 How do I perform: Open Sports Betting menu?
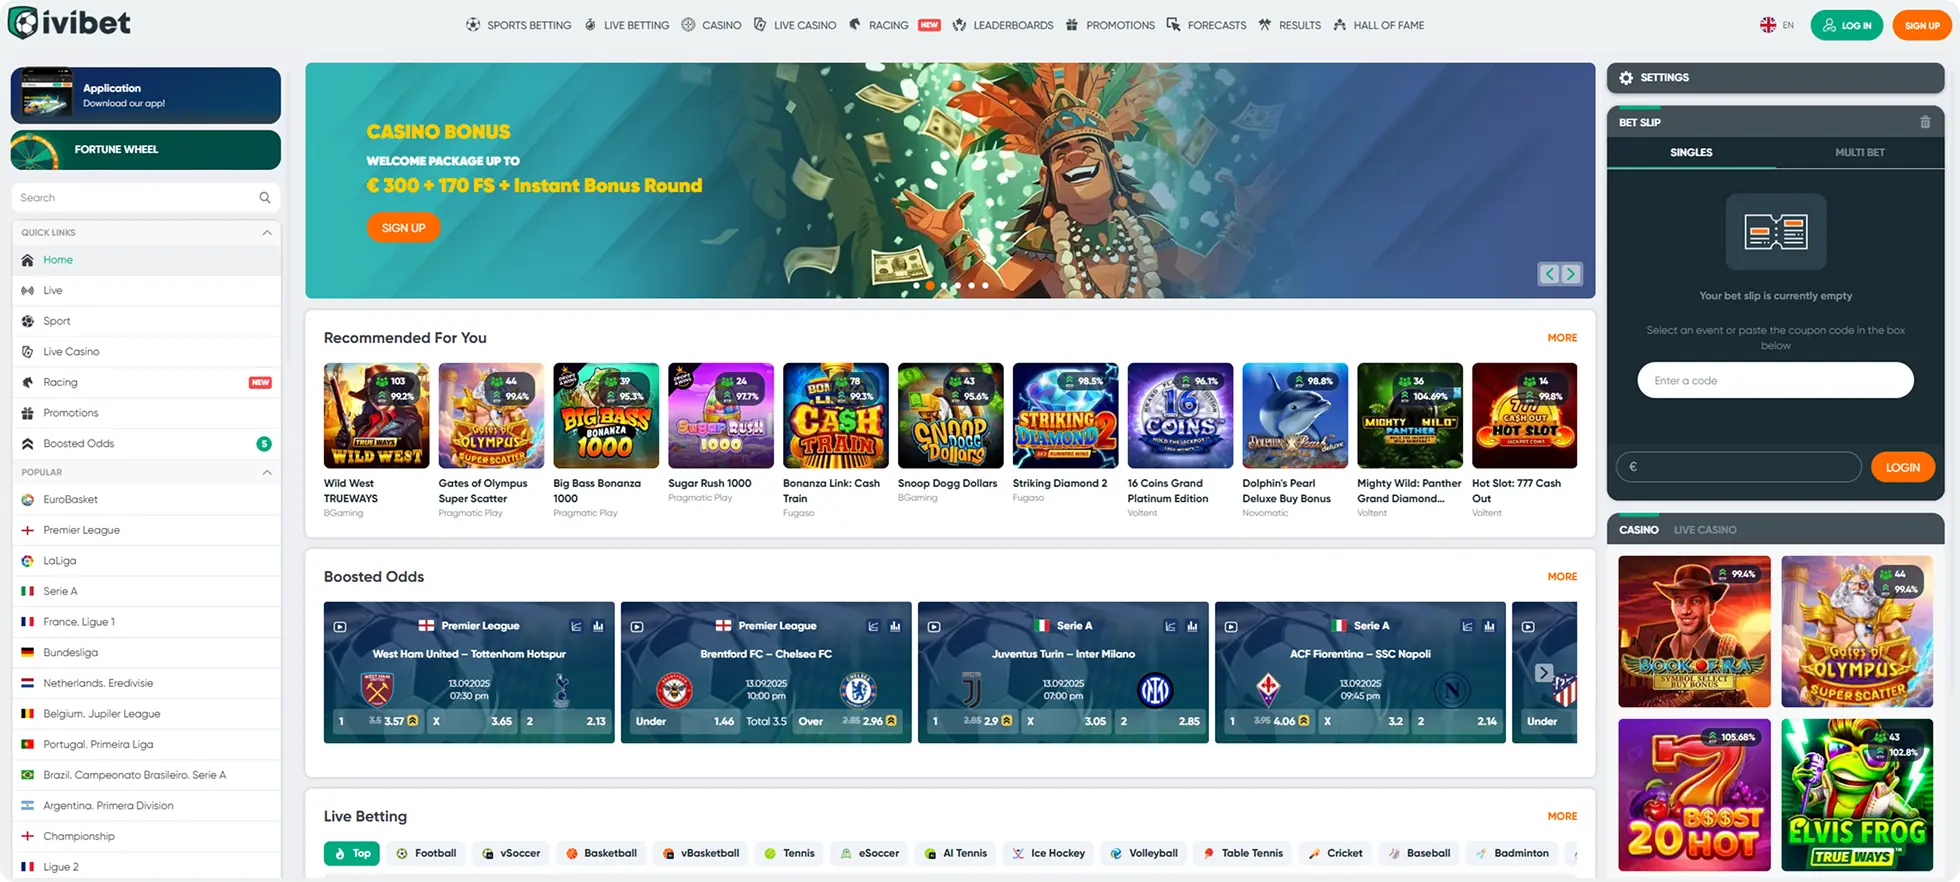(x=518, y=25)
